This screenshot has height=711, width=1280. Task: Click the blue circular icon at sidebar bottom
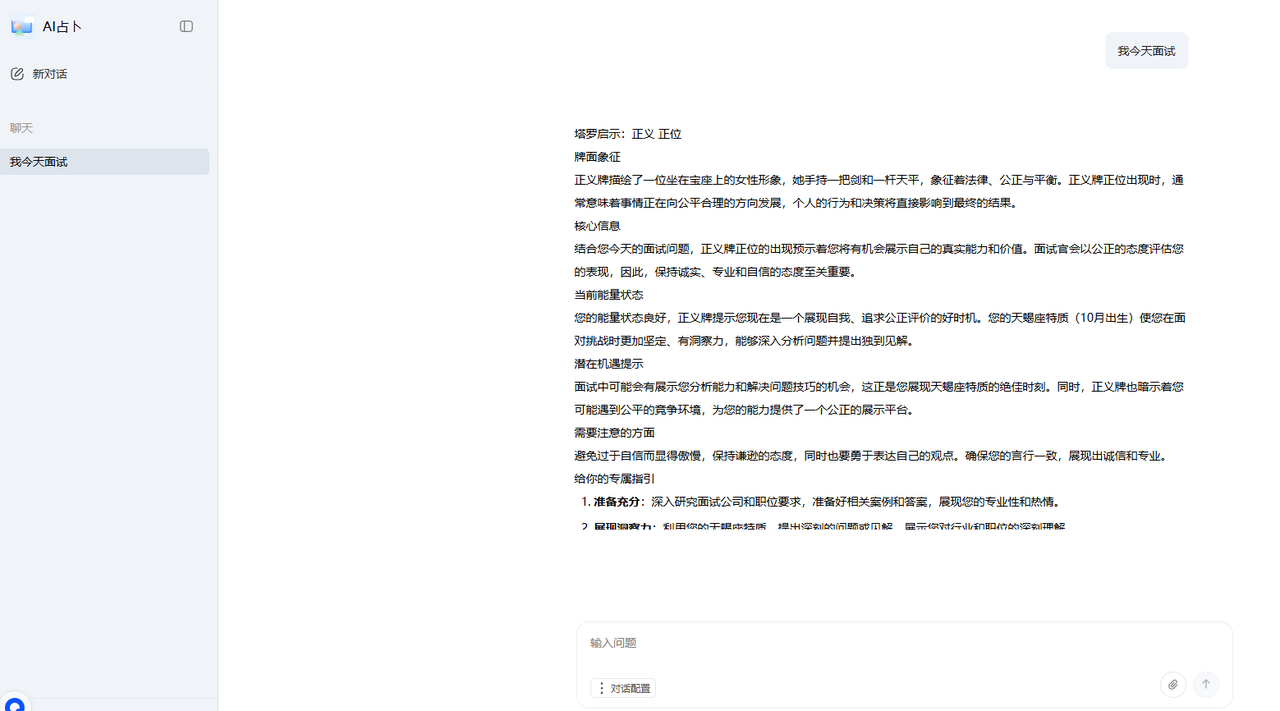pyautogui.click(x=15, y=704)
